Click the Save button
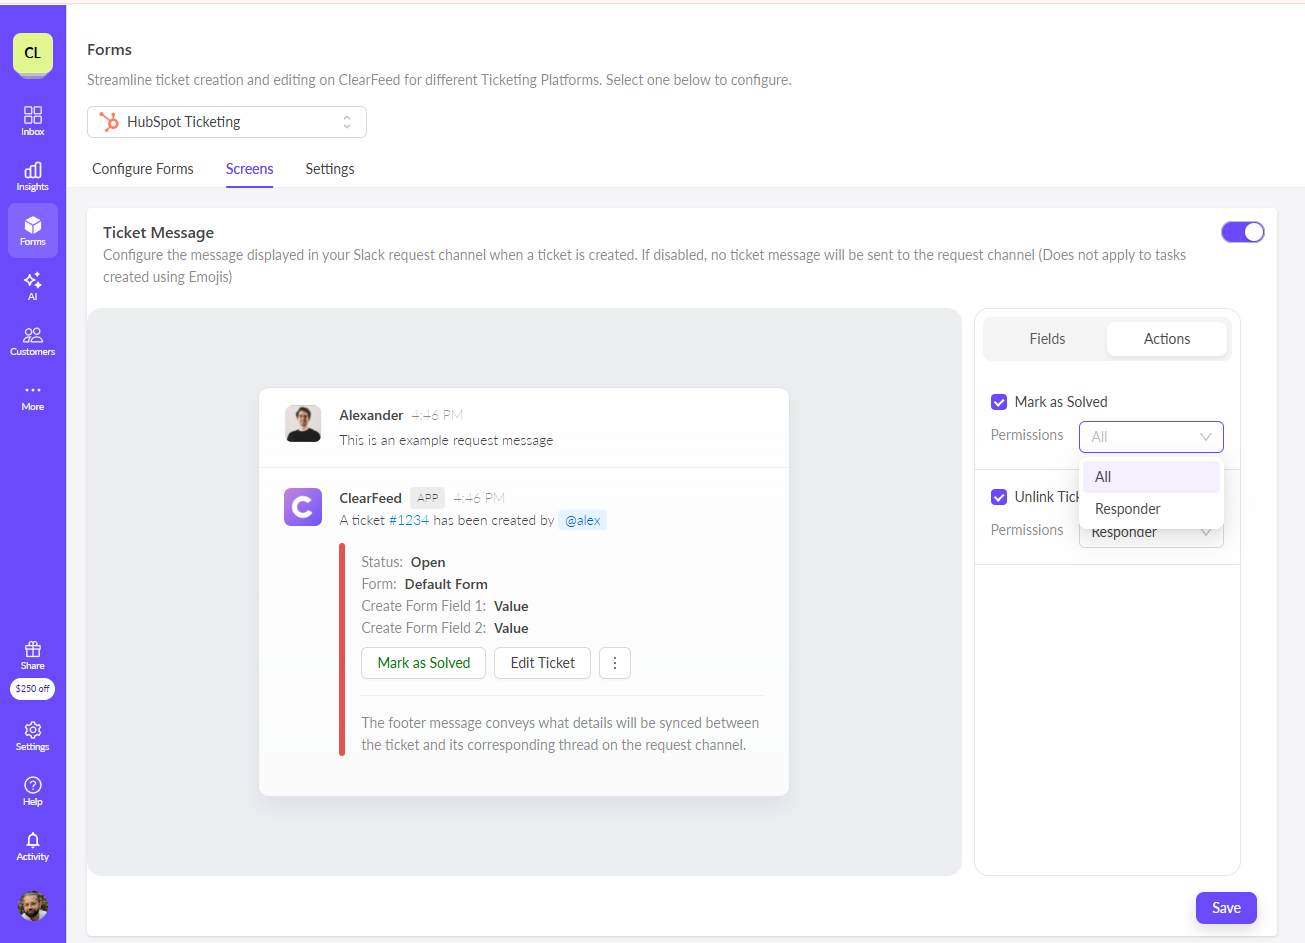Screen dimensions: 1305x943 coord(1226,908)
